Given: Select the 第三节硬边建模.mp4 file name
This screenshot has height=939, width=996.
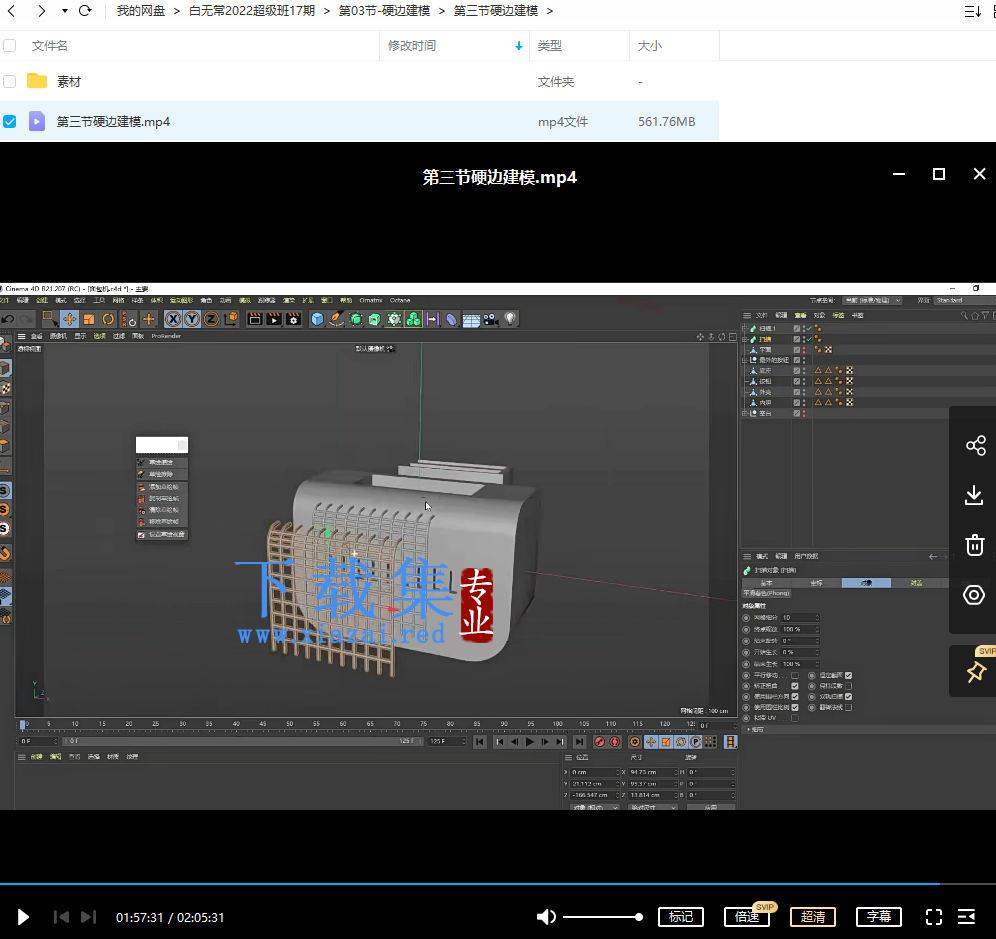Looking at the screenshot, I should pyautogui.click(x=113, y=121).
